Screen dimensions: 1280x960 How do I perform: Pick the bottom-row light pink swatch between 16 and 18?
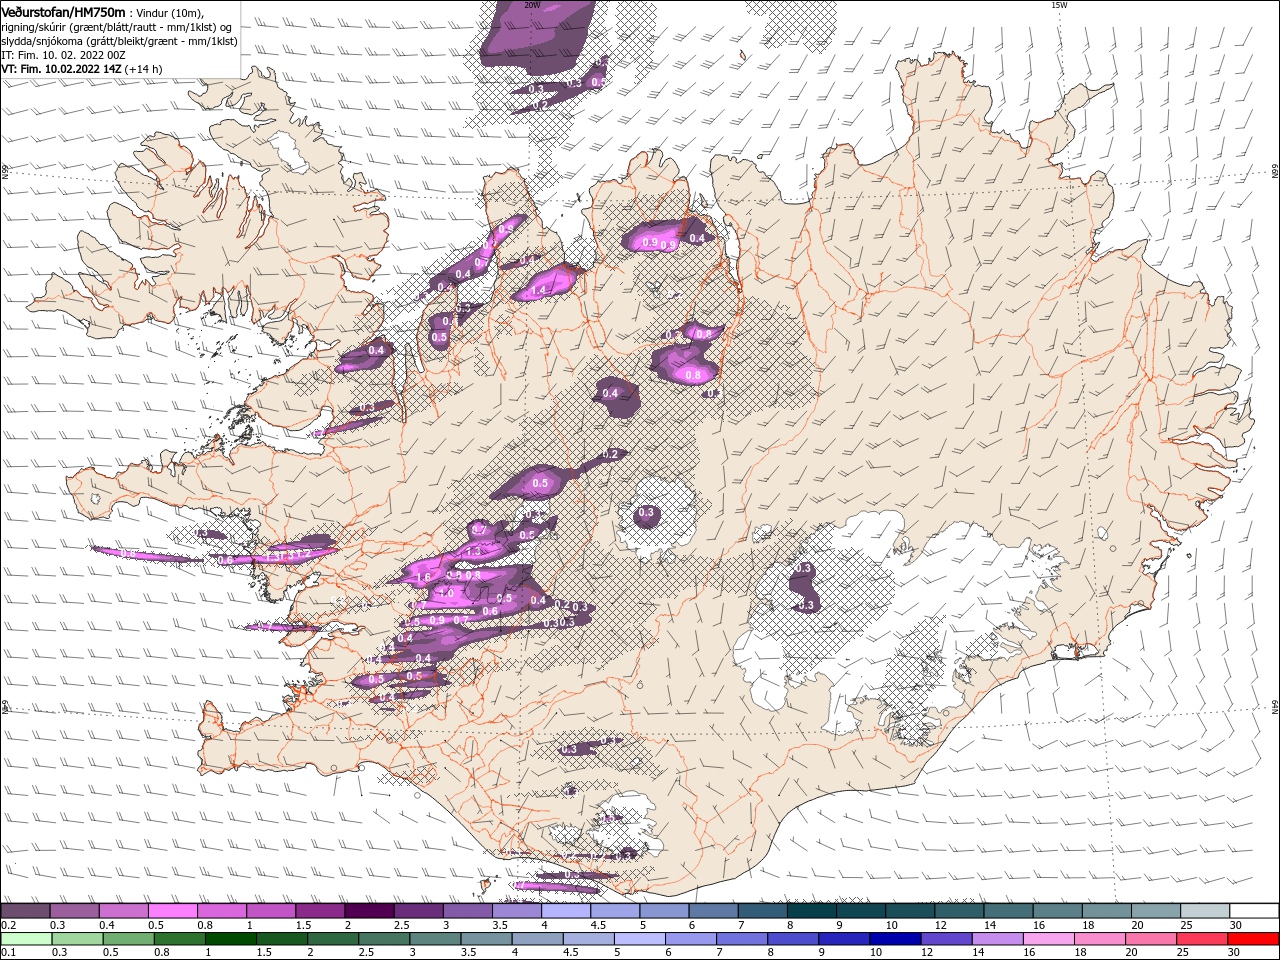coord(1048,939)
